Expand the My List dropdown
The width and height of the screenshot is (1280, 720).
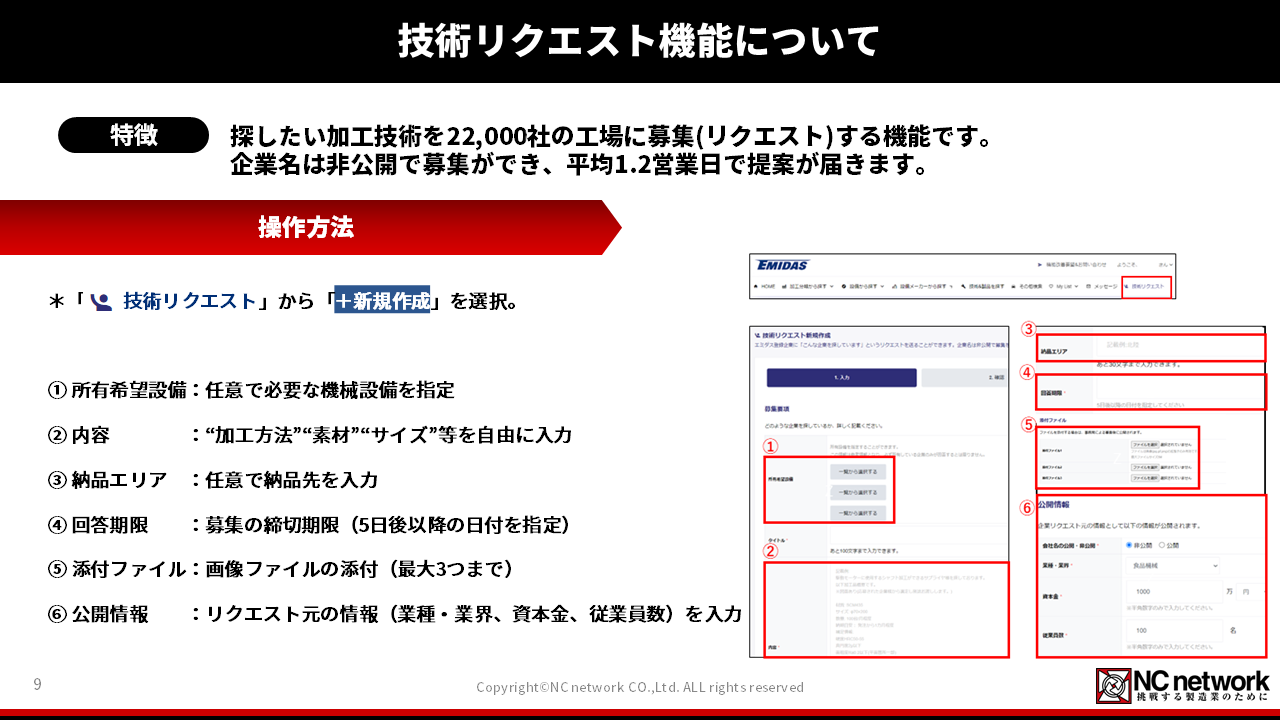point(1064,286)
